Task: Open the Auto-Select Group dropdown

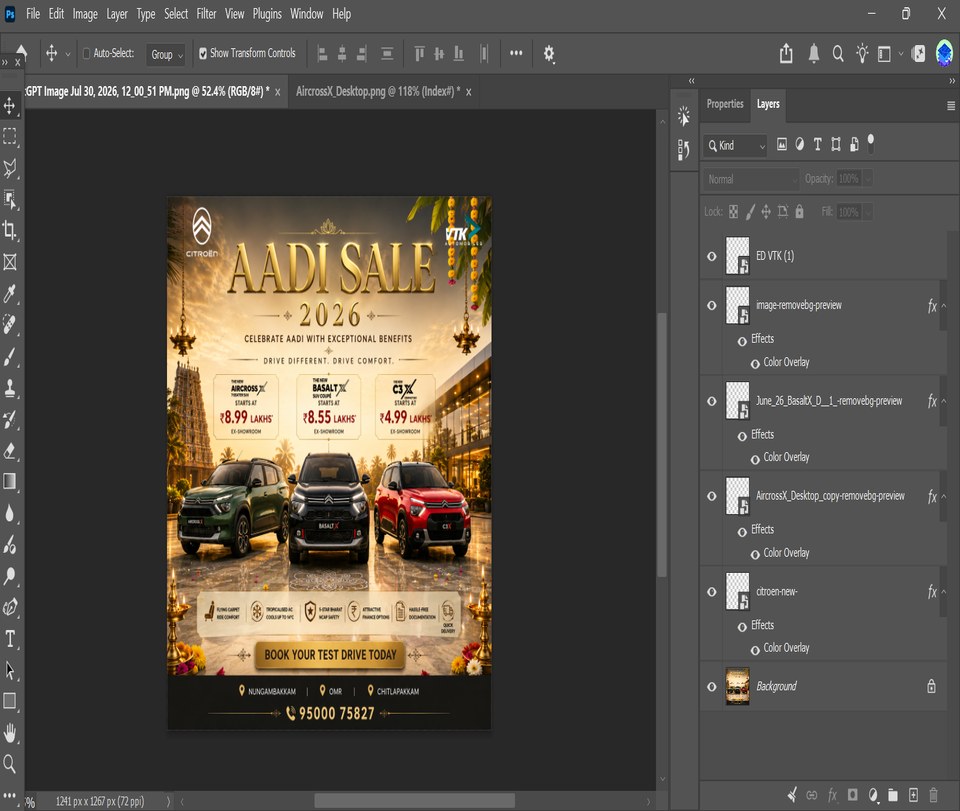Action: coord(166,54)
